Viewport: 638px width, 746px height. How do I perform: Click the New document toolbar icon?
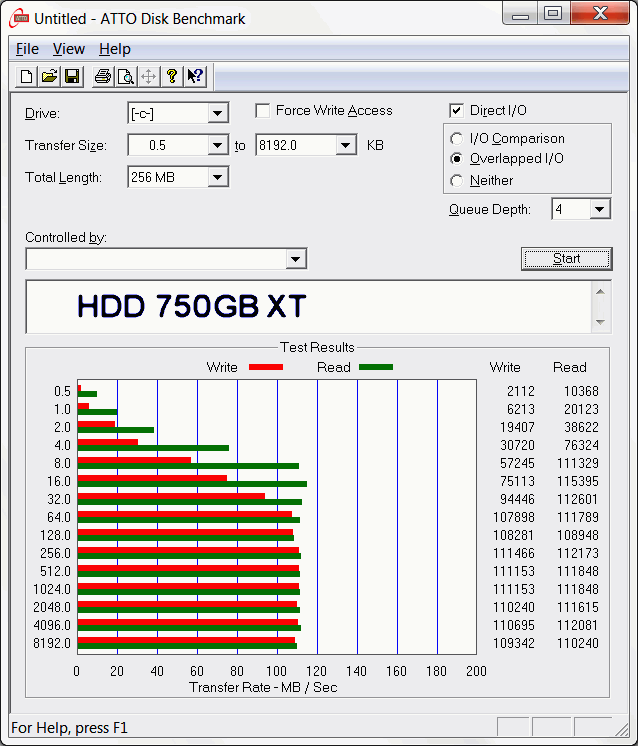click(x=26, y=76)
